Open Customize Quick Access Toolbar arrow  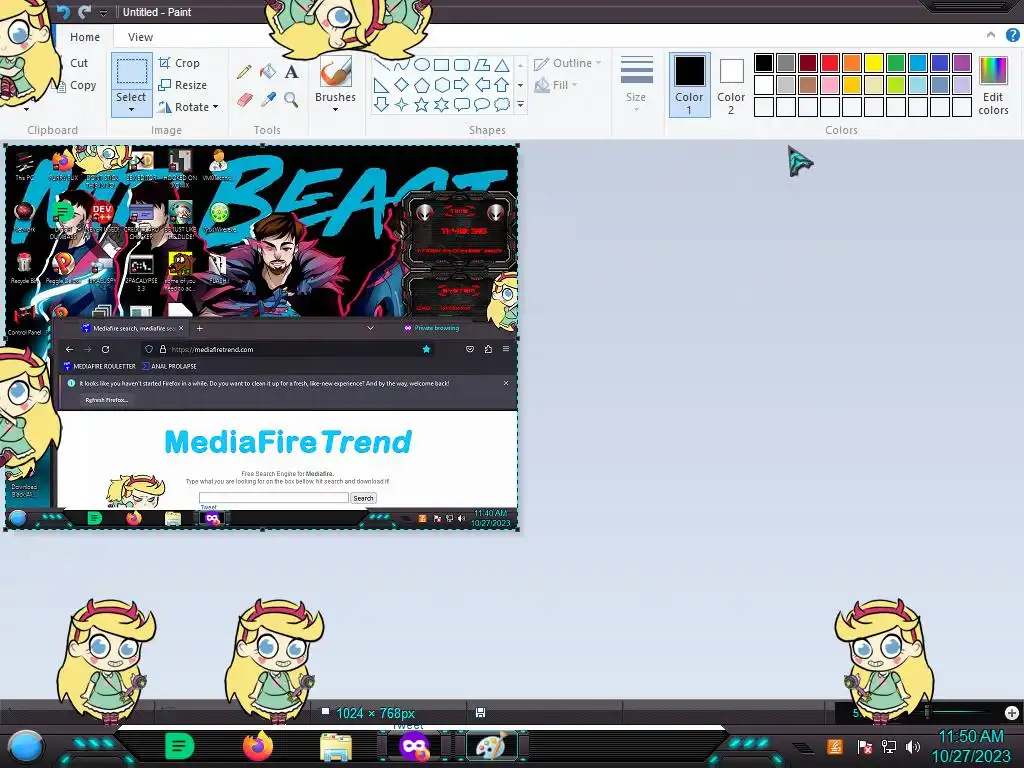point(103,12)
